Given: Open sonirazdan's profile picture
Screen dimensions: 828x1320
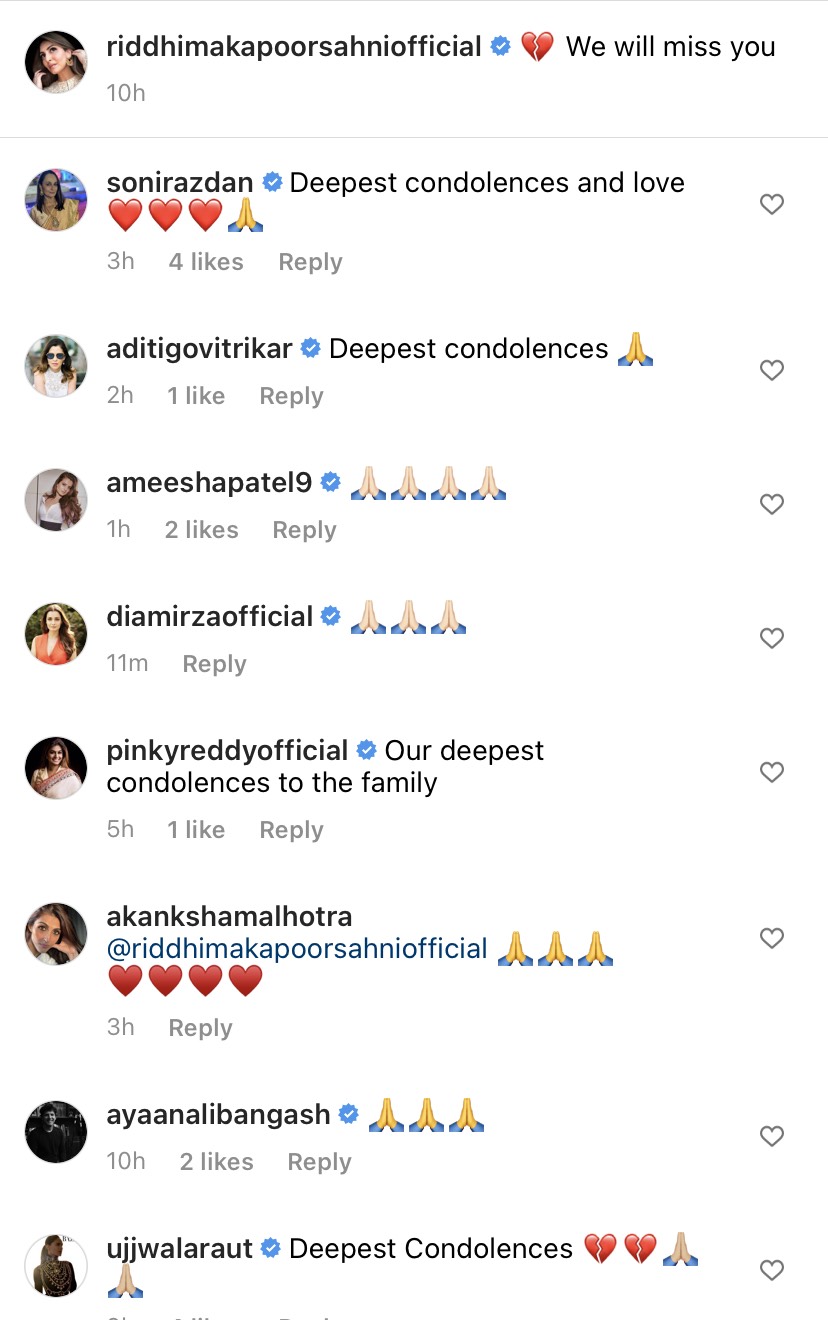Looking at the screenshot, I should pos(56,200).
